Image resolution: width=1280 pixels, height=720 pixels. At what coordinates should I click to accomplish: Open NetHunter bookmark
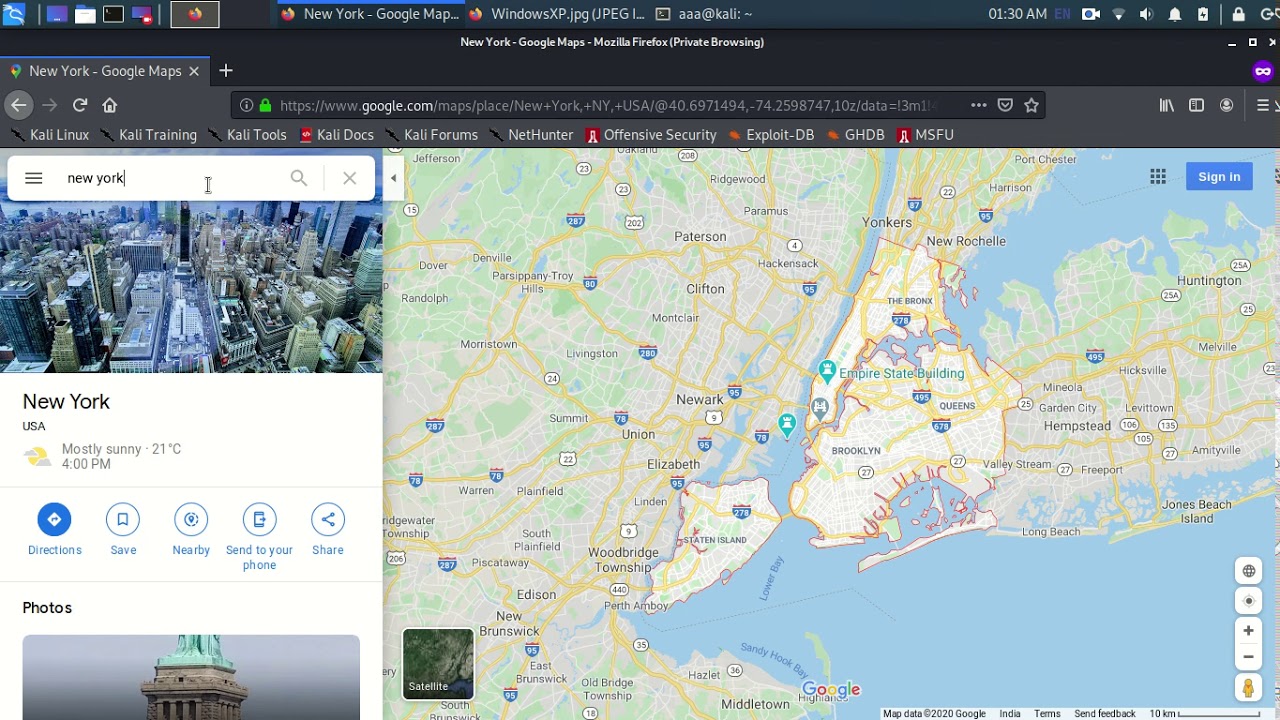coord(531,135)
